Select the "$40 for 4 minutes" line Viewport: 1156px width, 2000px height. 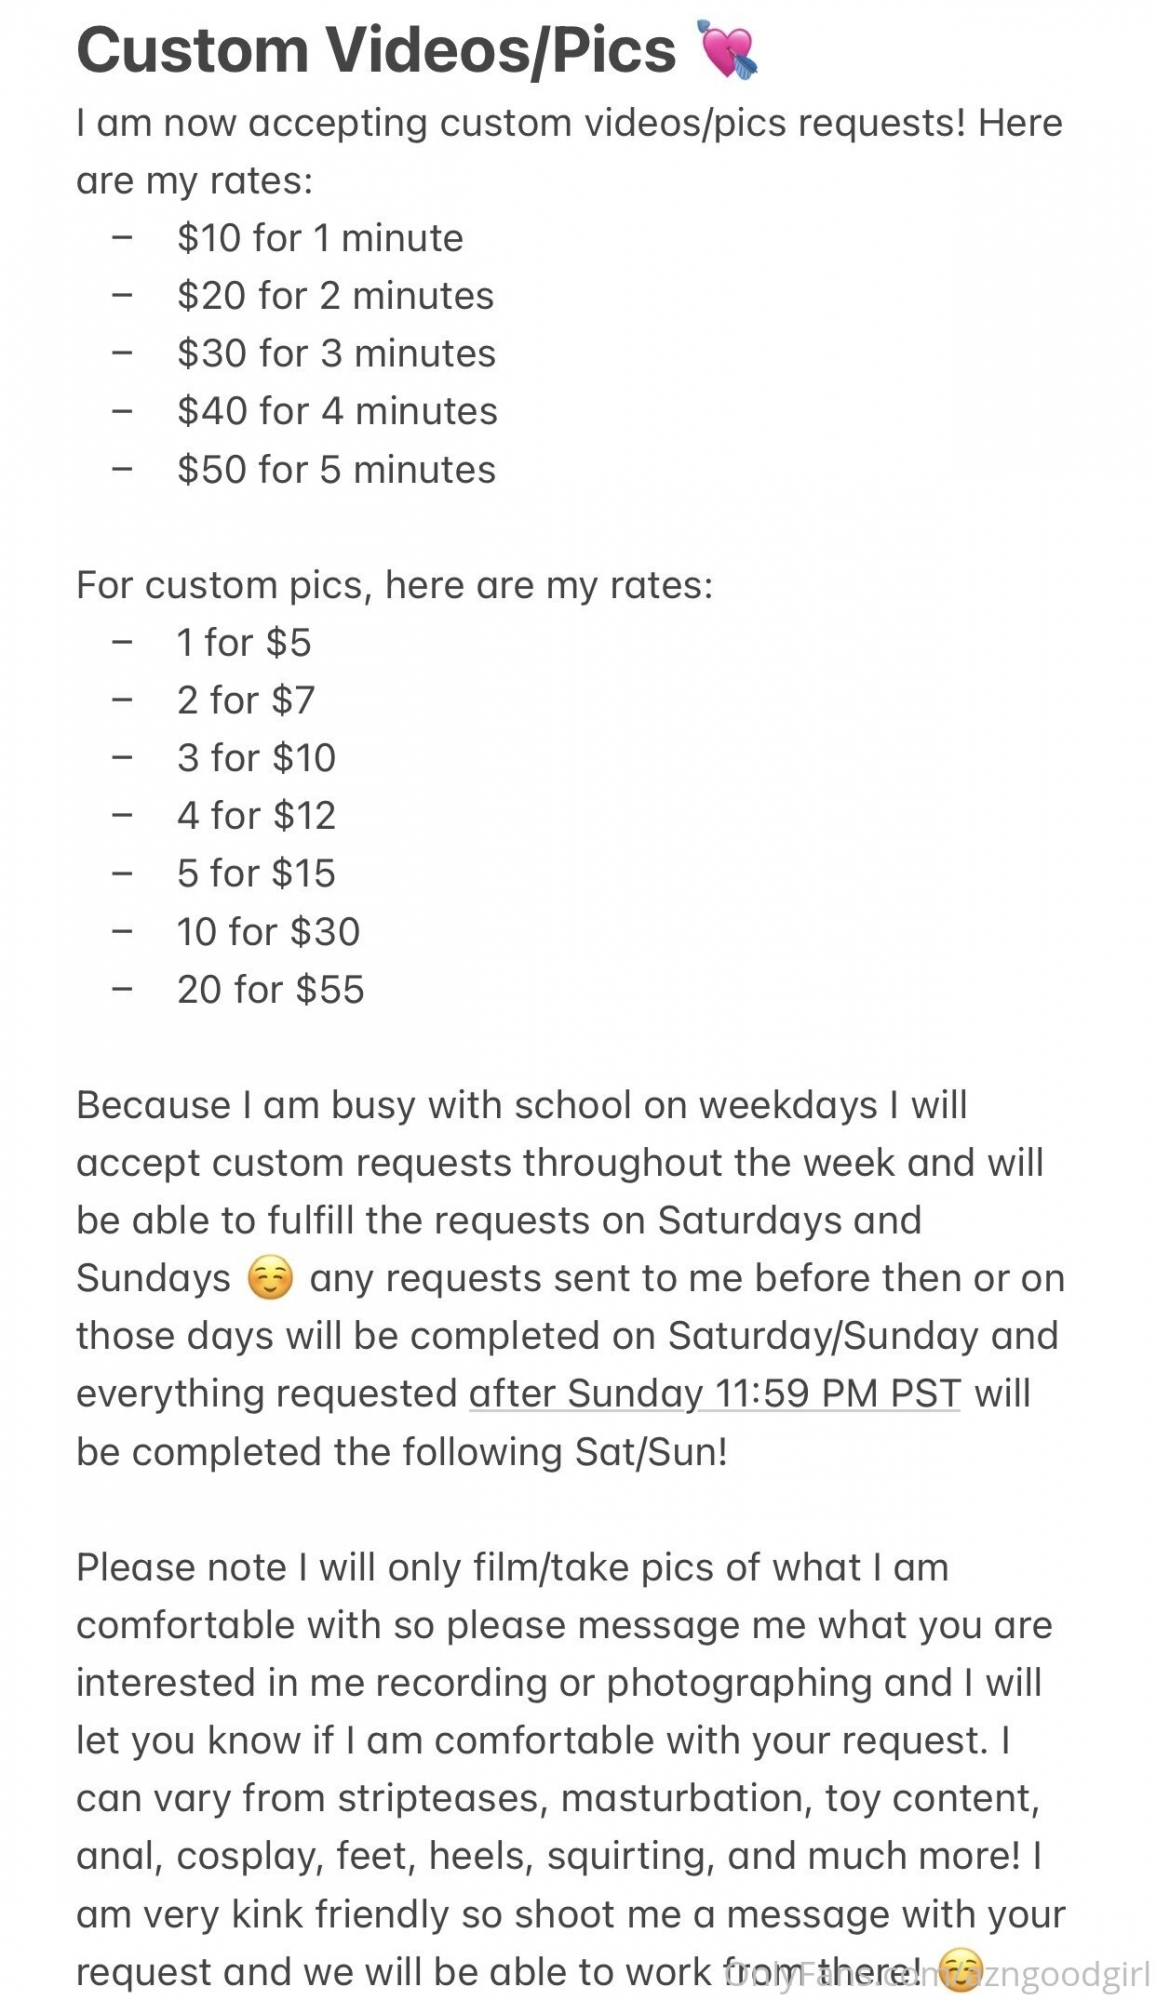337,411
